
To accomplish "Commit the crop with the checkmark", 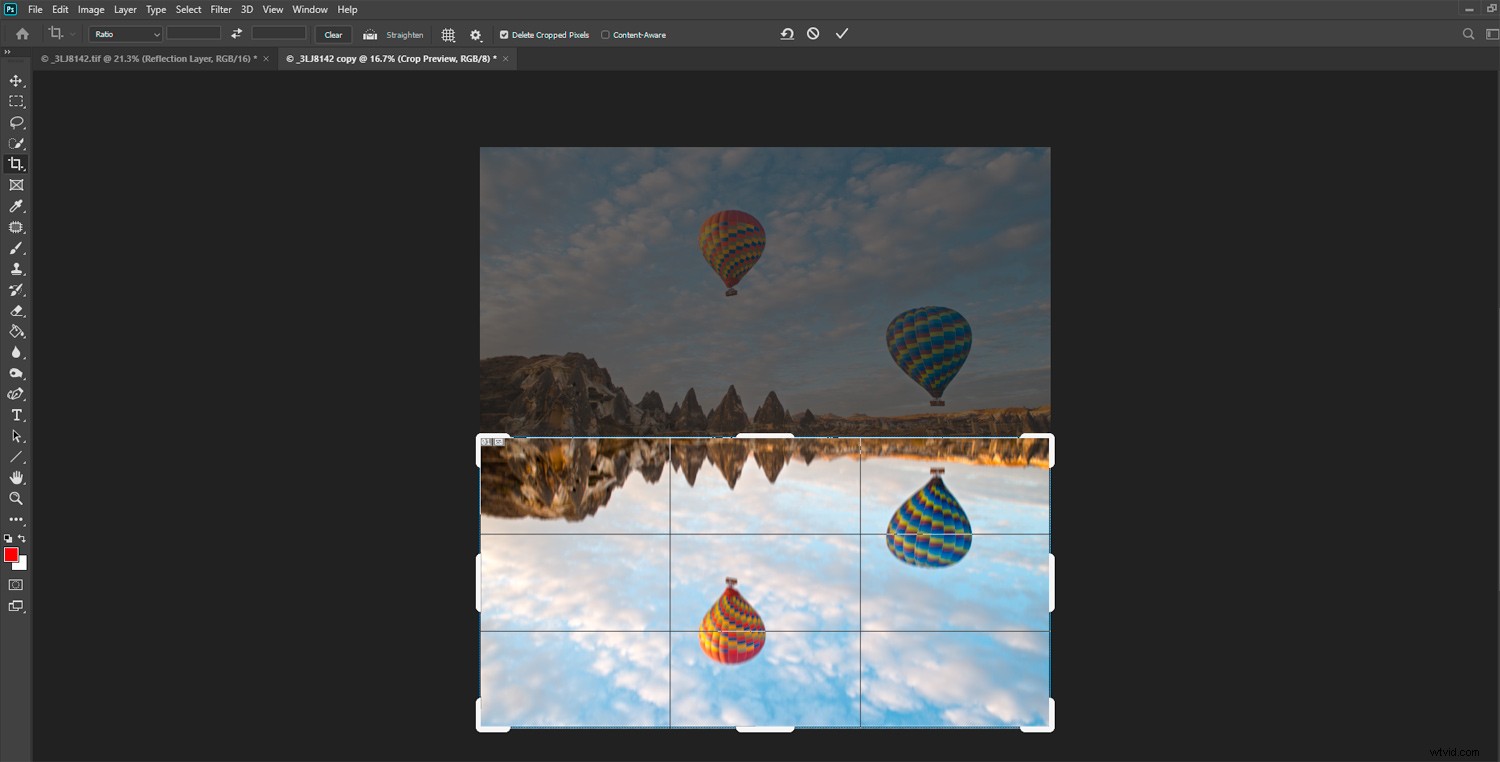I will coord(841,33).
